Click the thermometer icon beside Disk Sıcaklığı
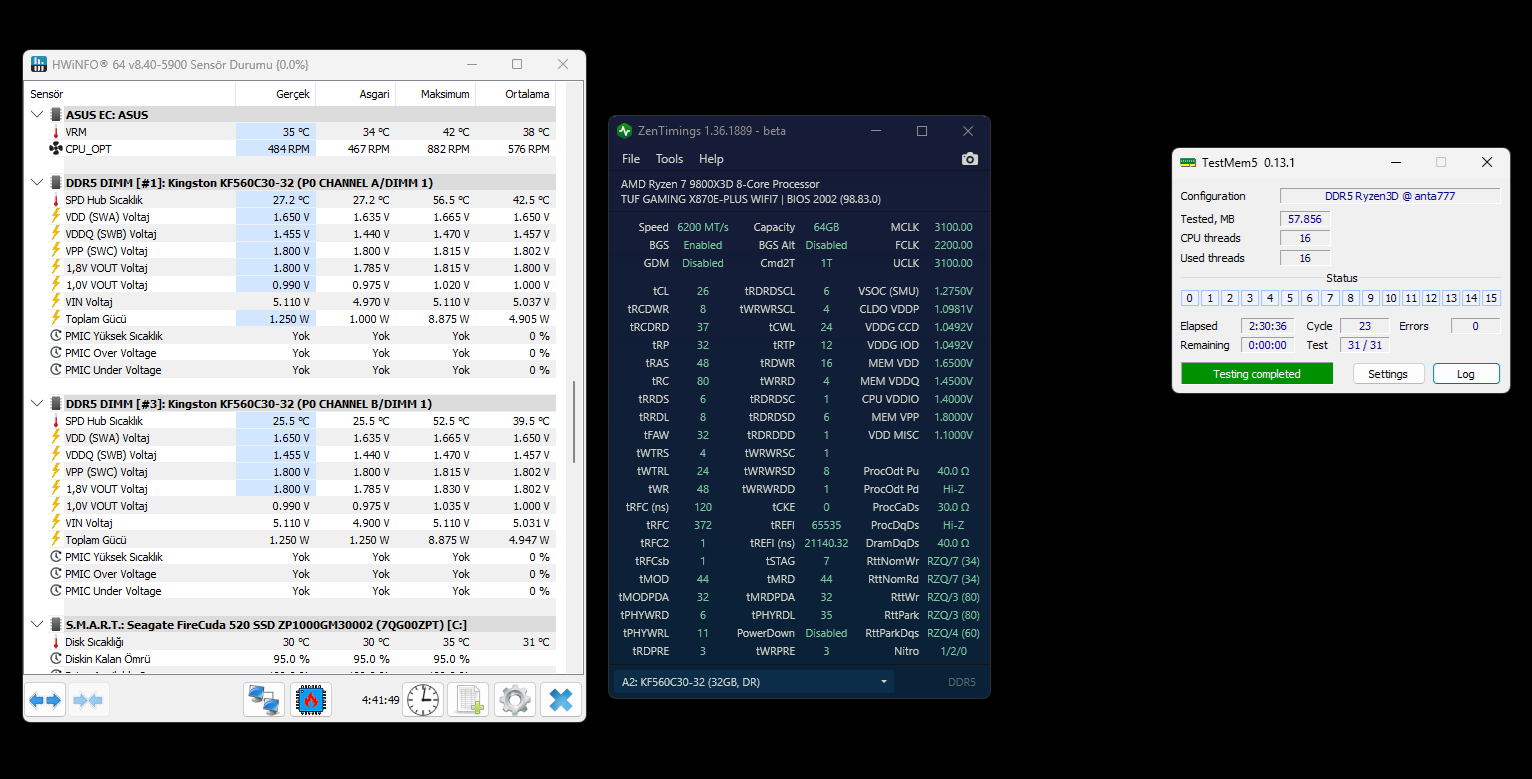Screen dimensions: 1532x779 click(55, 642)
